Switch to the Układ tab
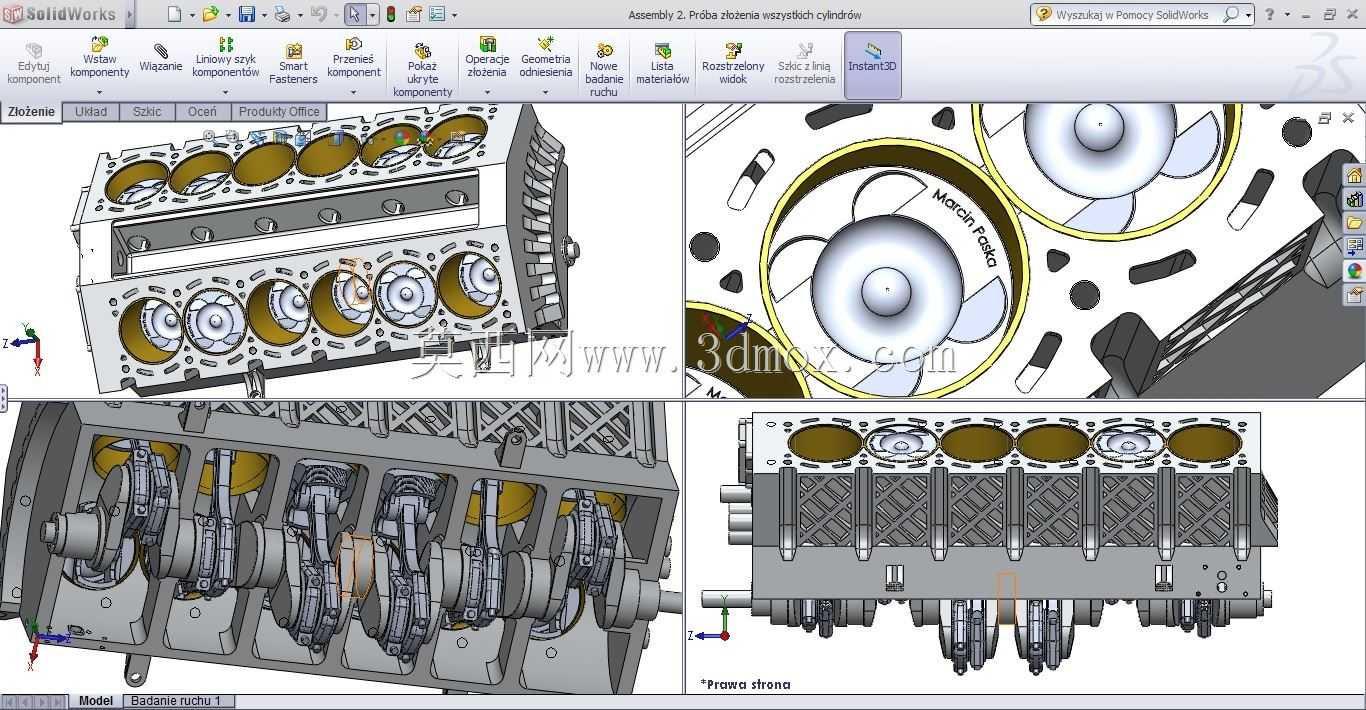 pos(91,112)
